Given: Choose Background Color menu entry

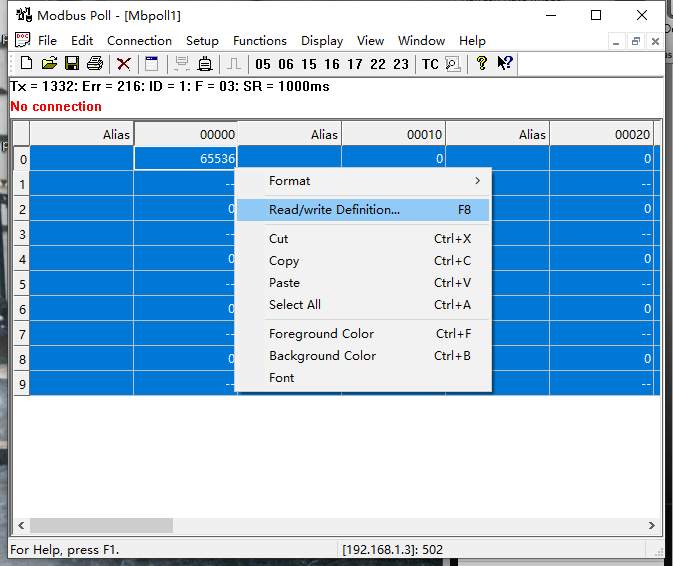Looking at the screenshot, I should coord(363,356).
